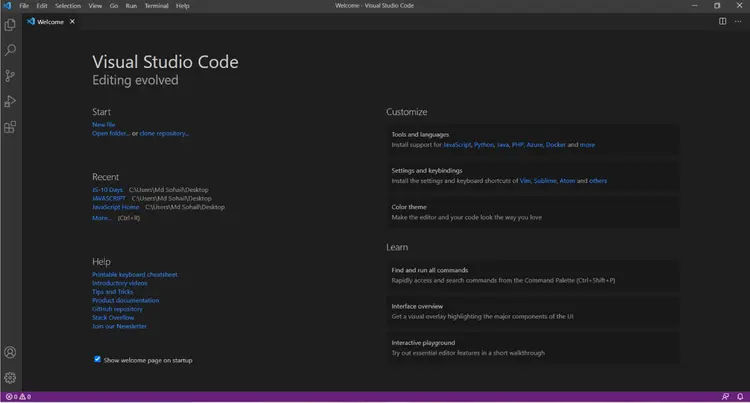This screenshot has height=403, width=750.
Task: Click Join our Newsletter link
Action: (120, 326)
